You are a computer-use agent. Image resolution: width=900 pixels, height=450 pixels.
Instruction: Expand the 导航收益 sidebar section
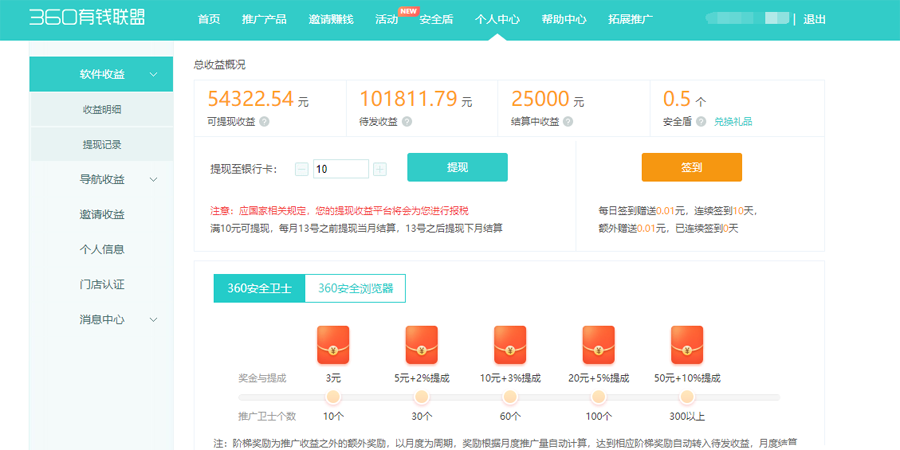[153, 179]
